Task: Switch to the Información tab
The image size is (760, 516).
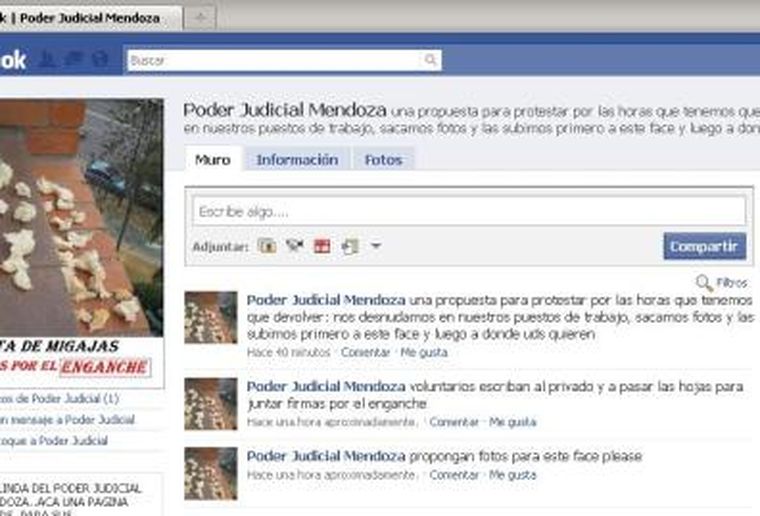Action: [297, 159]
